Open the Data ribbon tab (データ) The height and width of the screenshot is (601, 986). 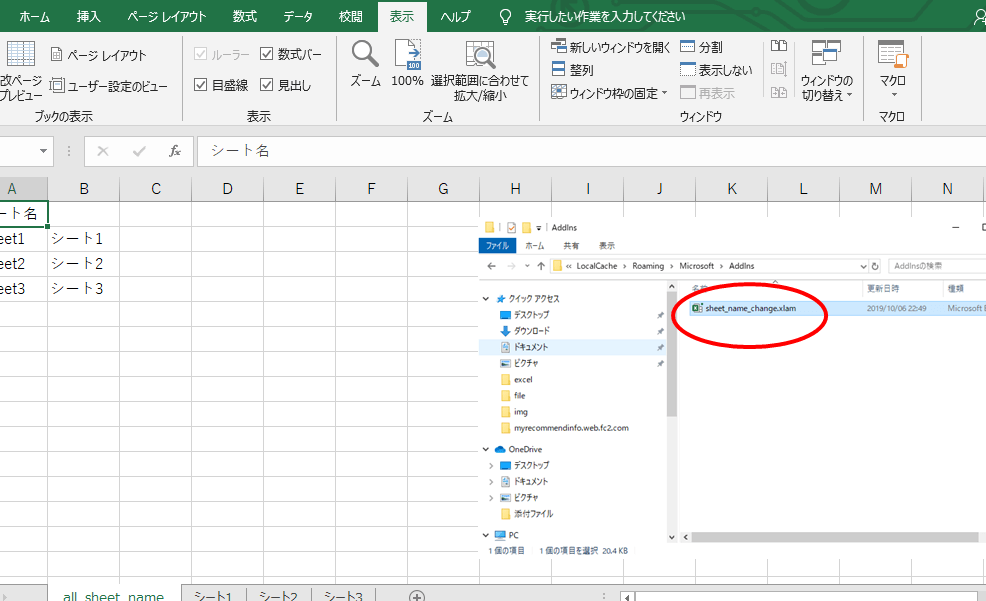(297, 17)
